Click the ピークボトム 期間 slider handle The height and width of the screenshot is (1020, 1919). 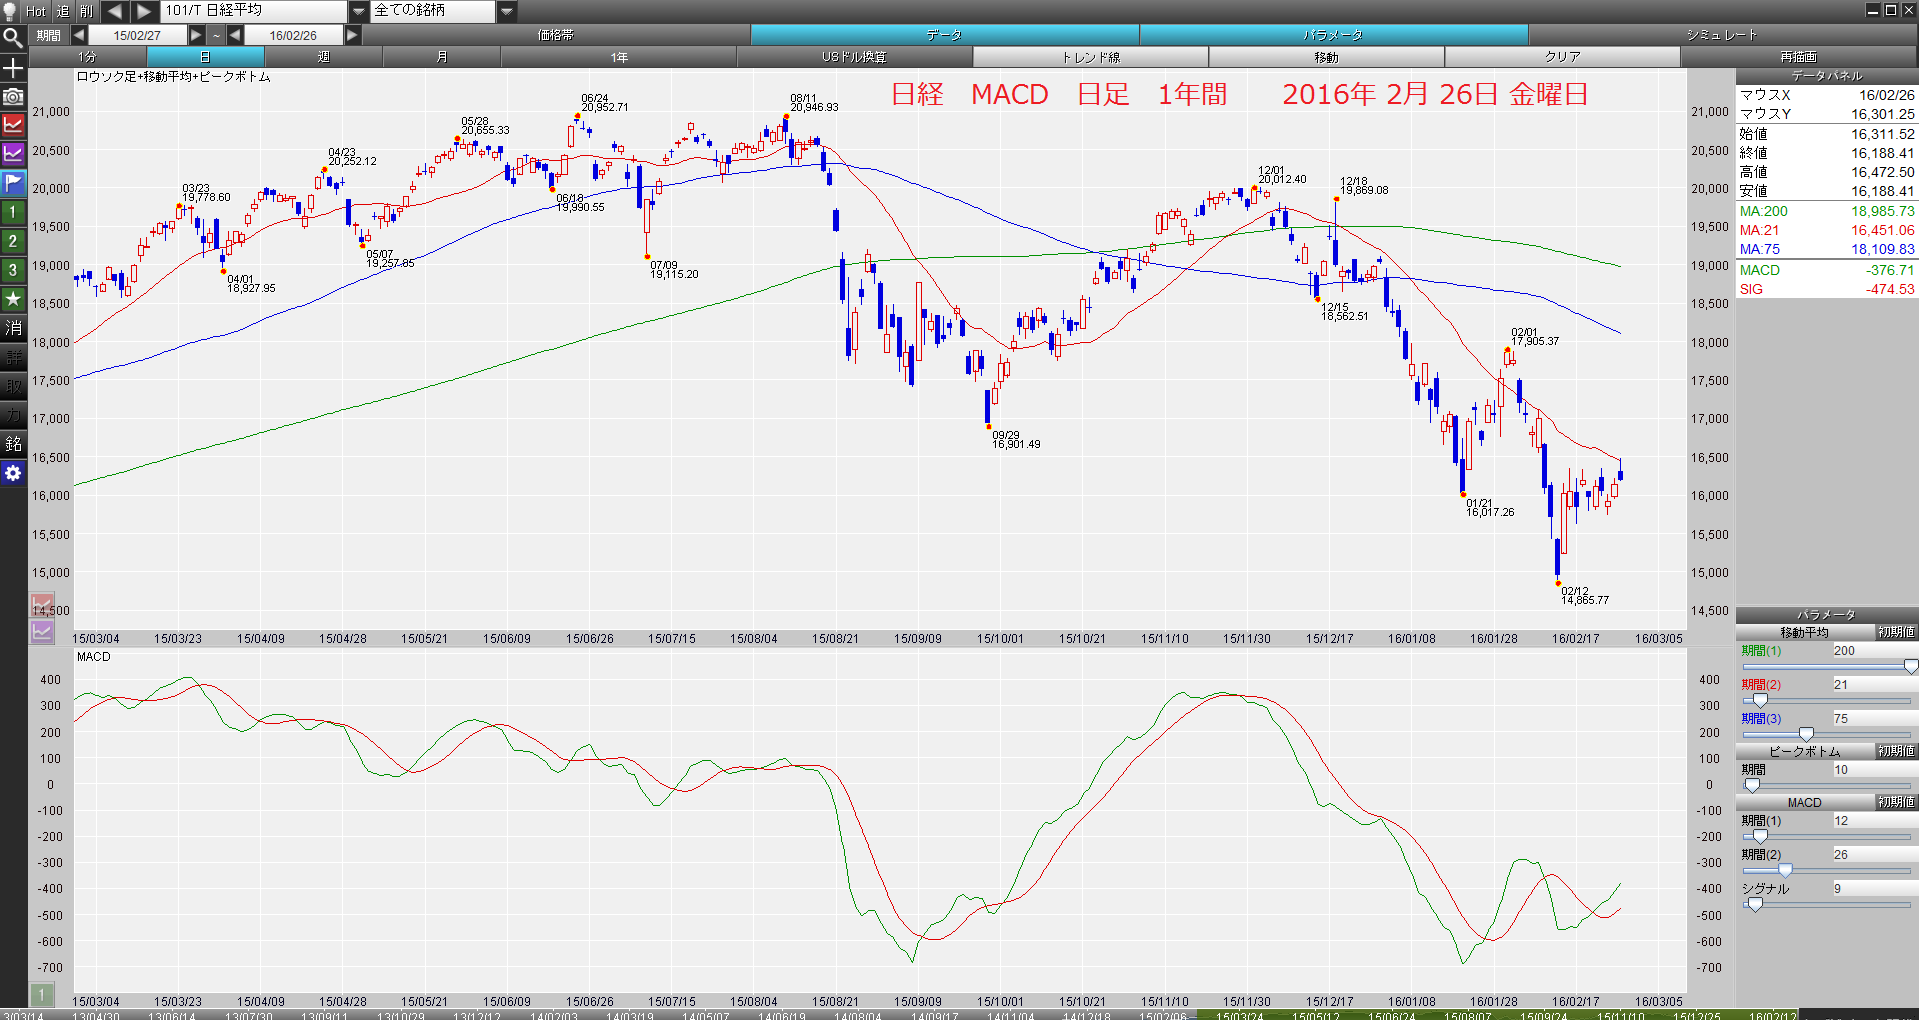pyautogui.click(x=1751, y=786)
